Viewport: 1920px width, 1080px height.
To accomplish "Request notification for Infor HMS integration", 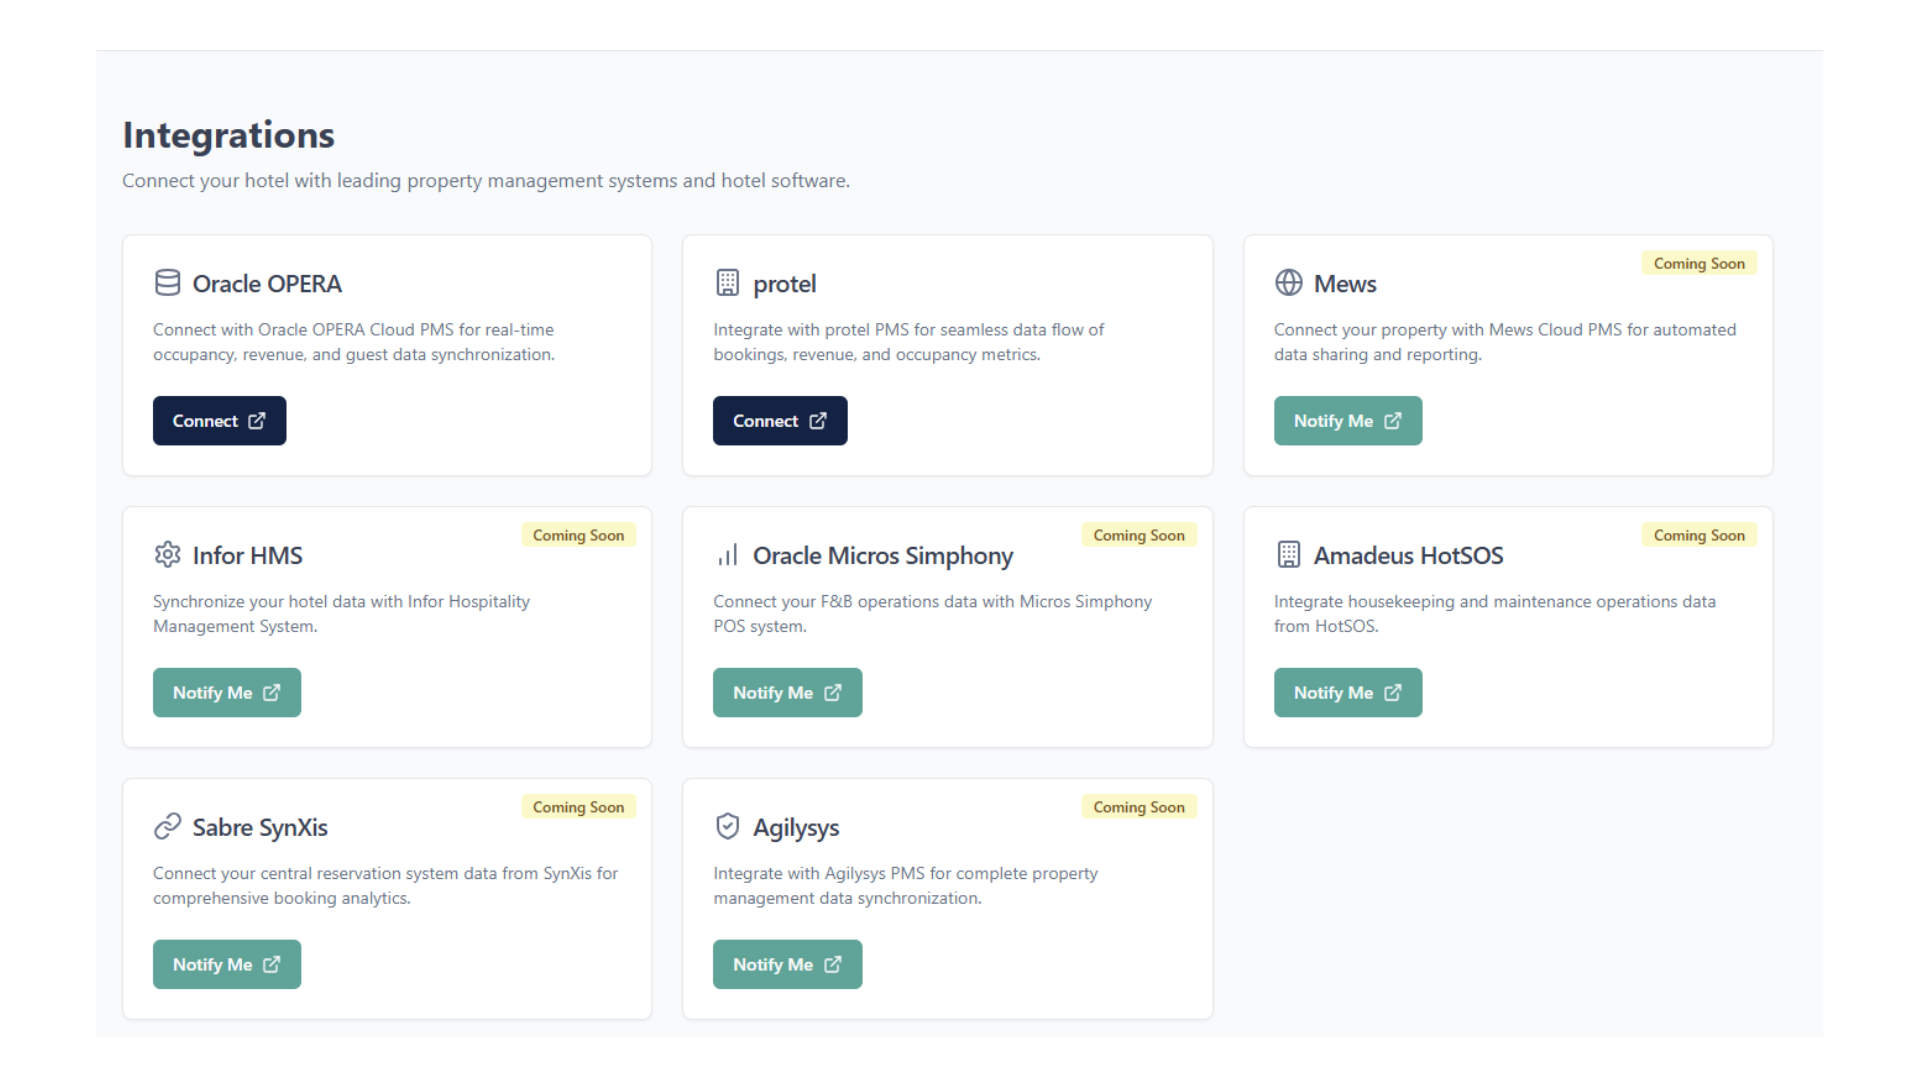I will click(227, 692).
